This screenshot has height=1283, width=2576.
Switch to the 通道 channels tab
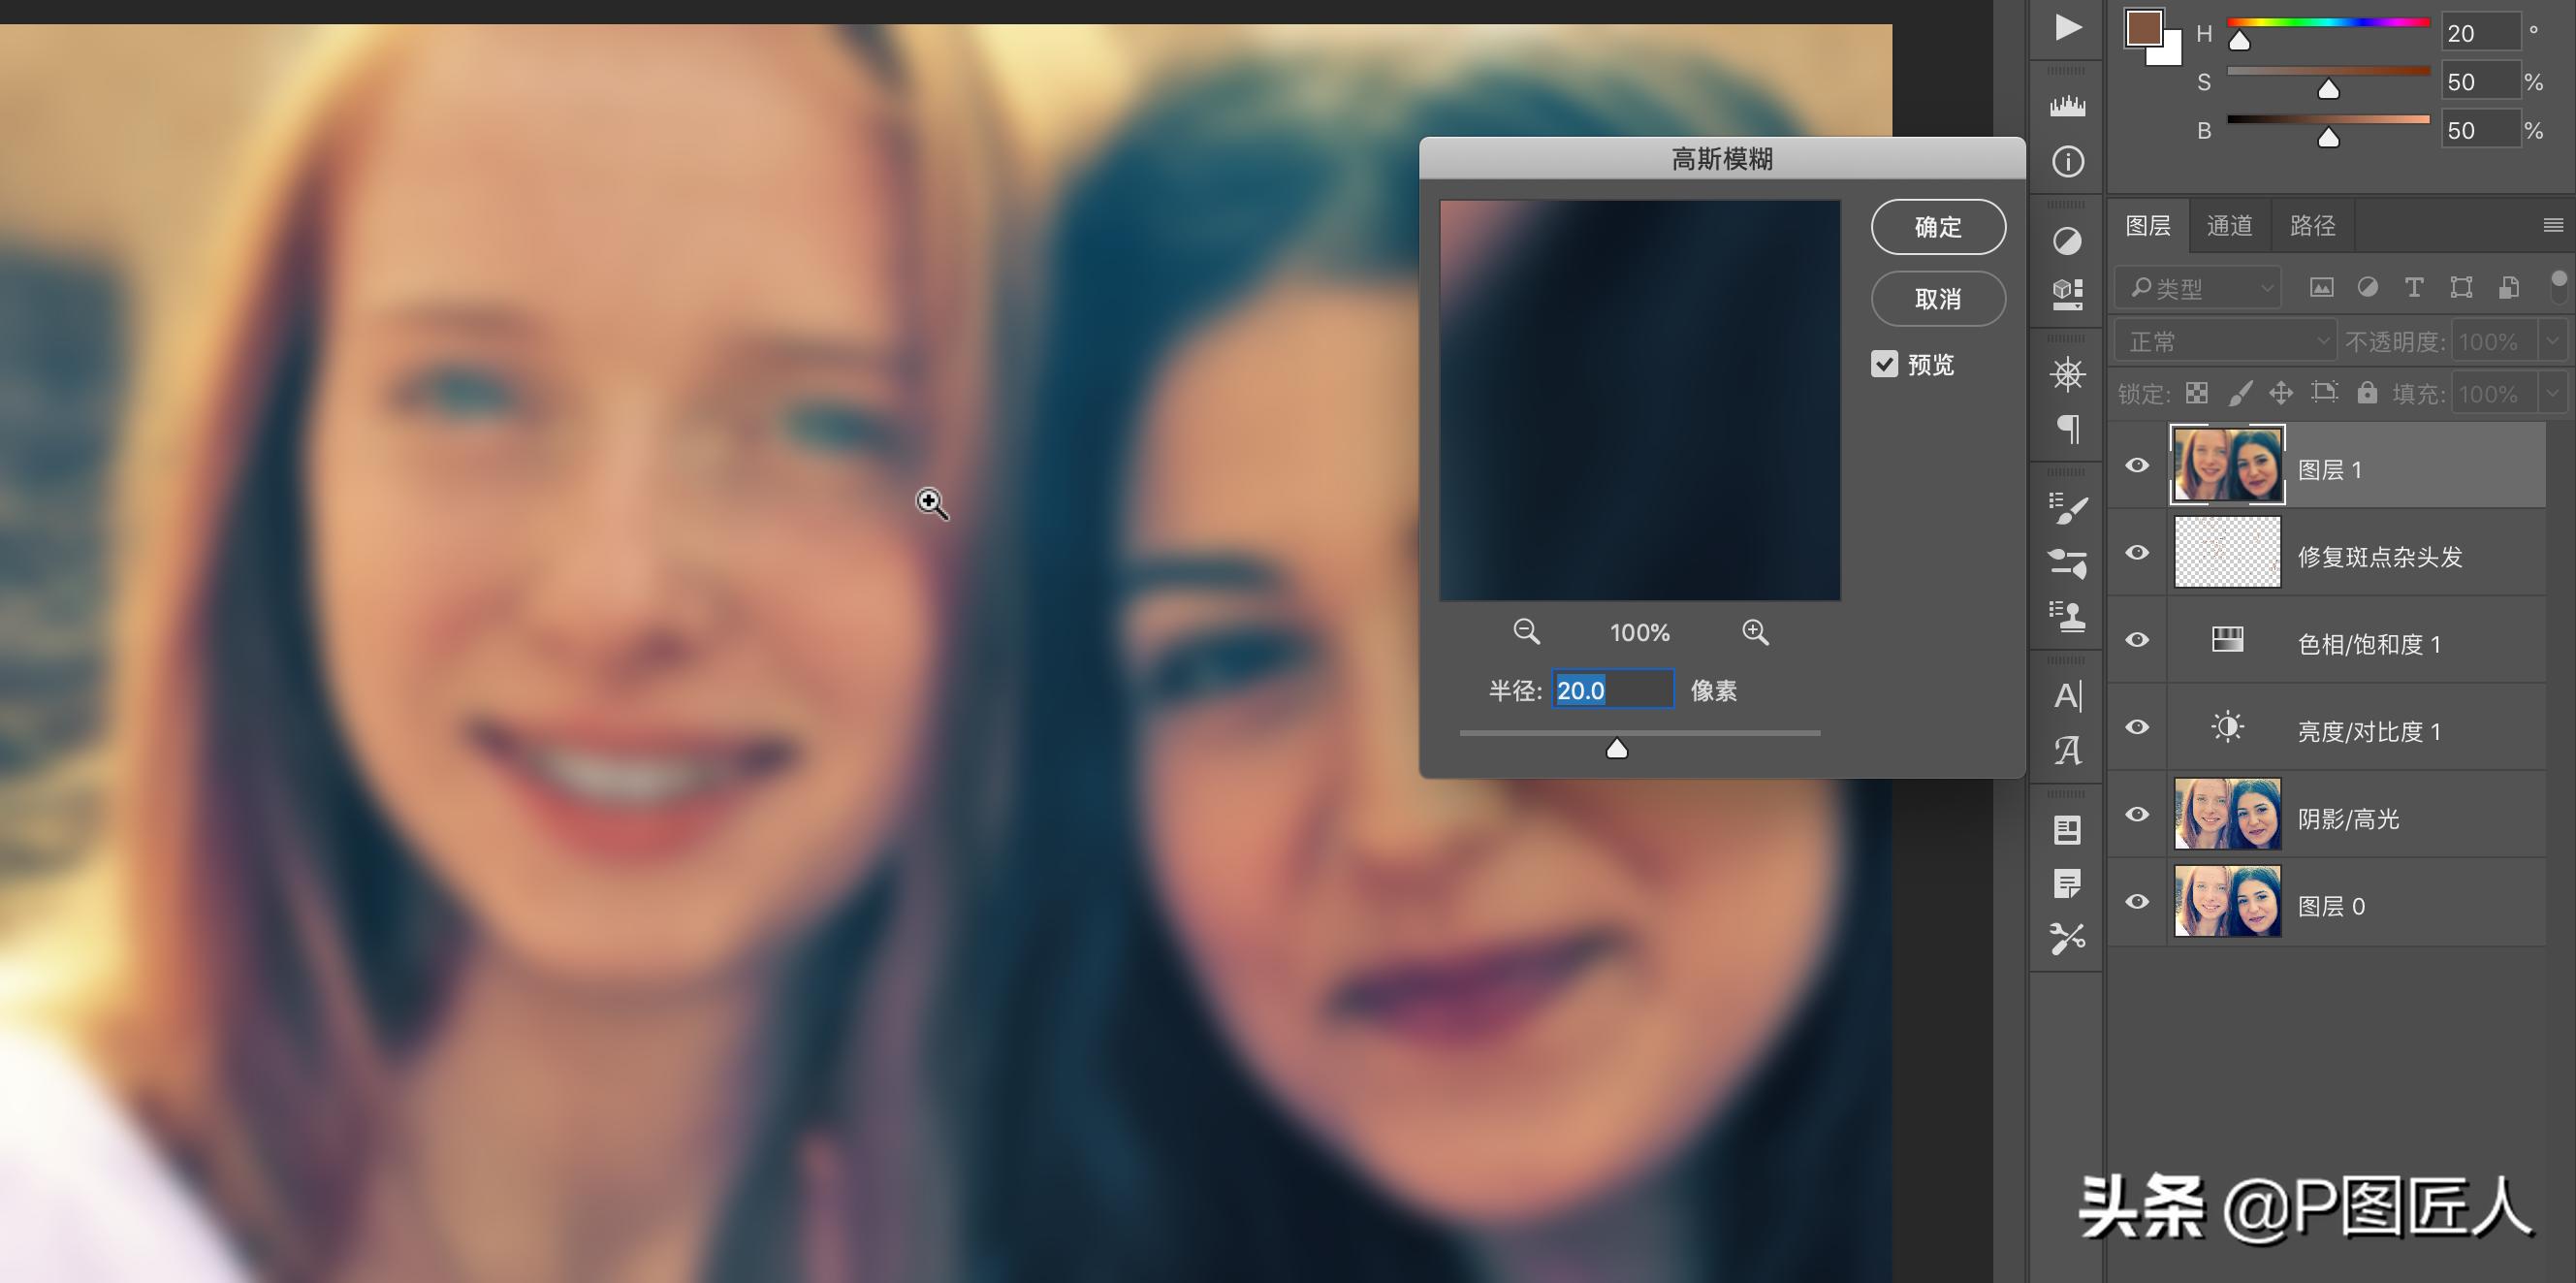2229,226
